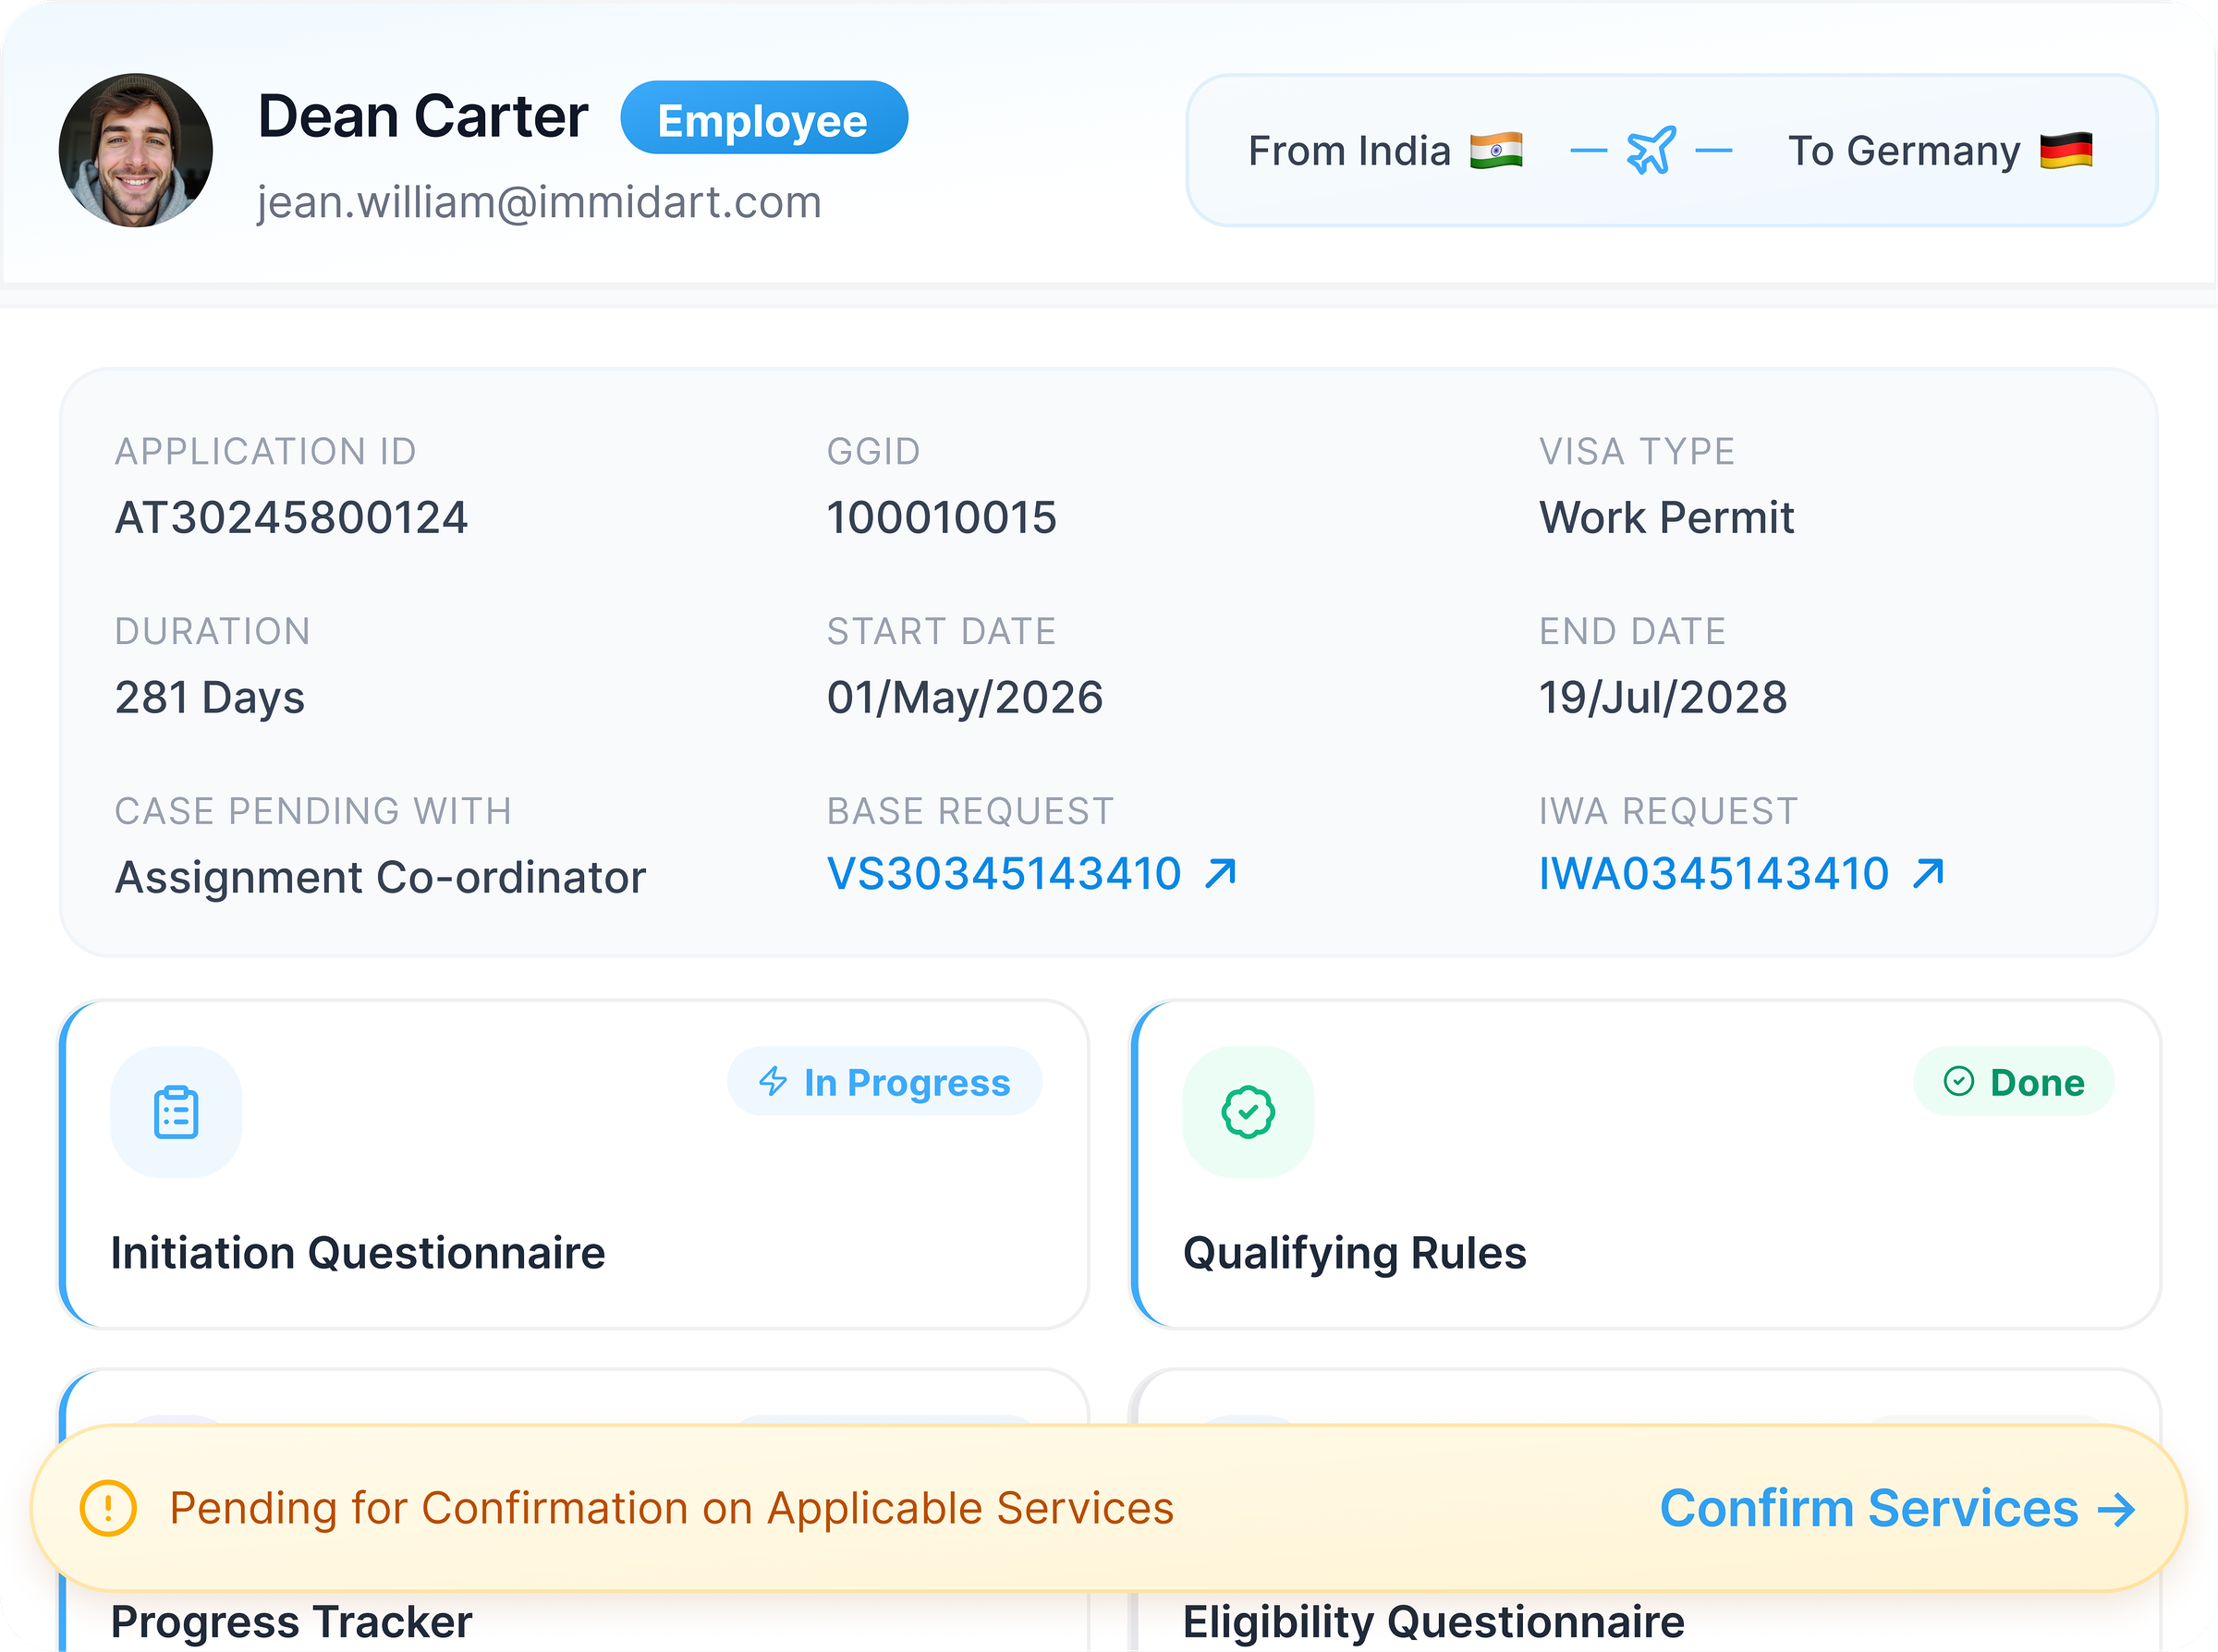
Task: Open the Initiation Questionnaire card
Action: pos(574,1165)
